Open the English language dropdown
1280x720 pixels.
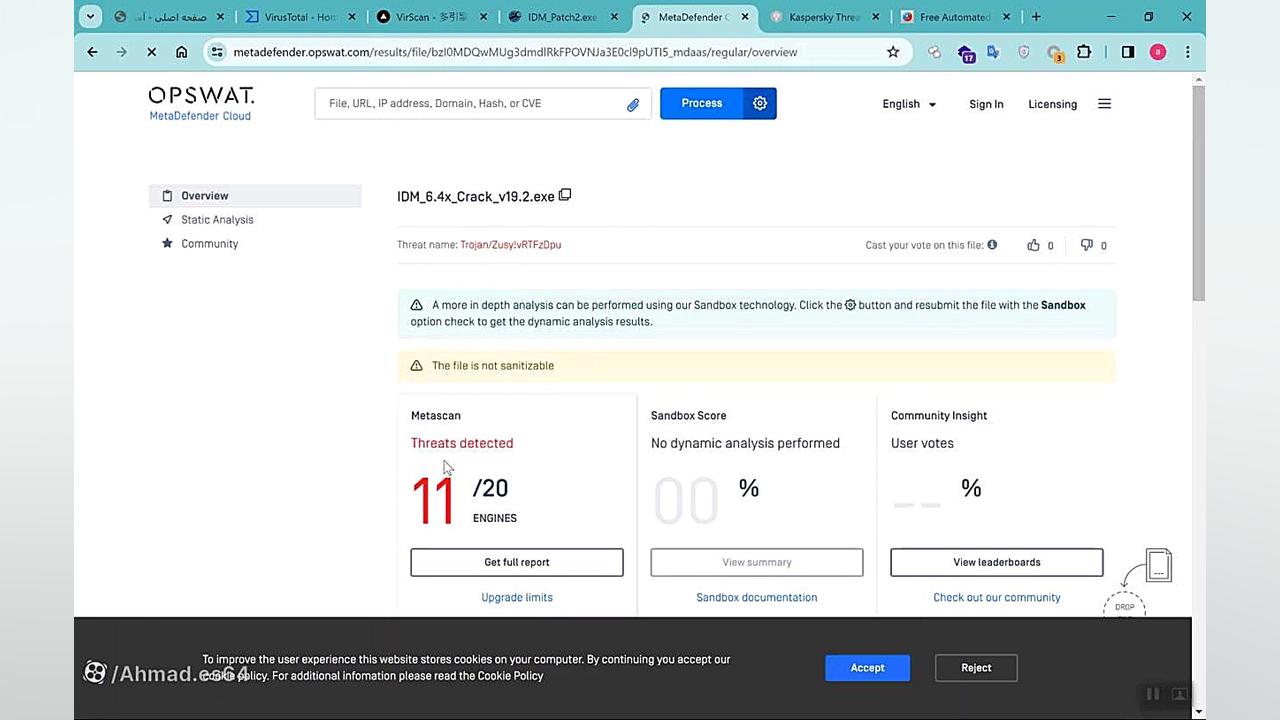coord(909,104)
